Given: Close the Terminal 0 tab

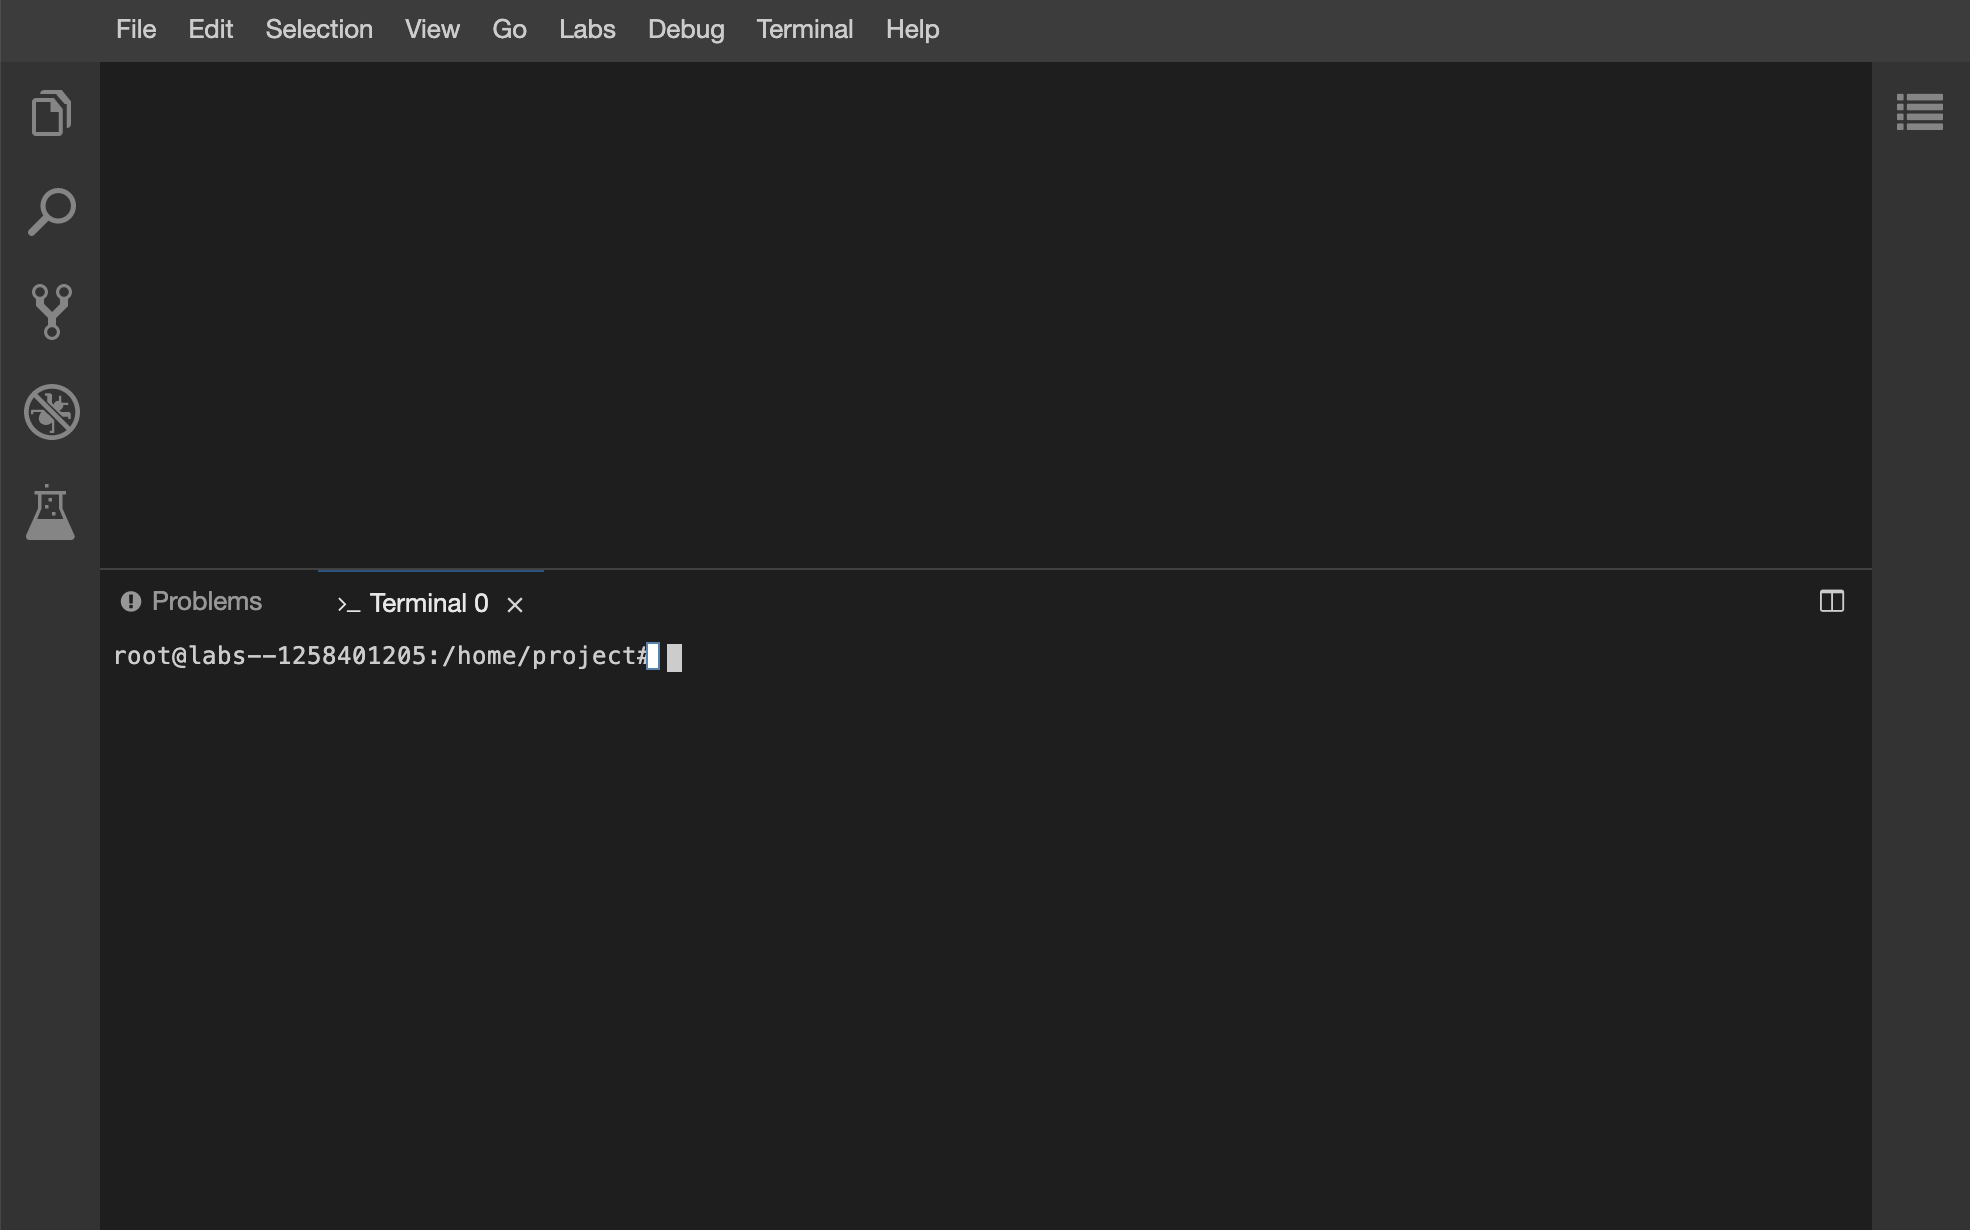Looking at the screenshot, I should tap(515, 604).
